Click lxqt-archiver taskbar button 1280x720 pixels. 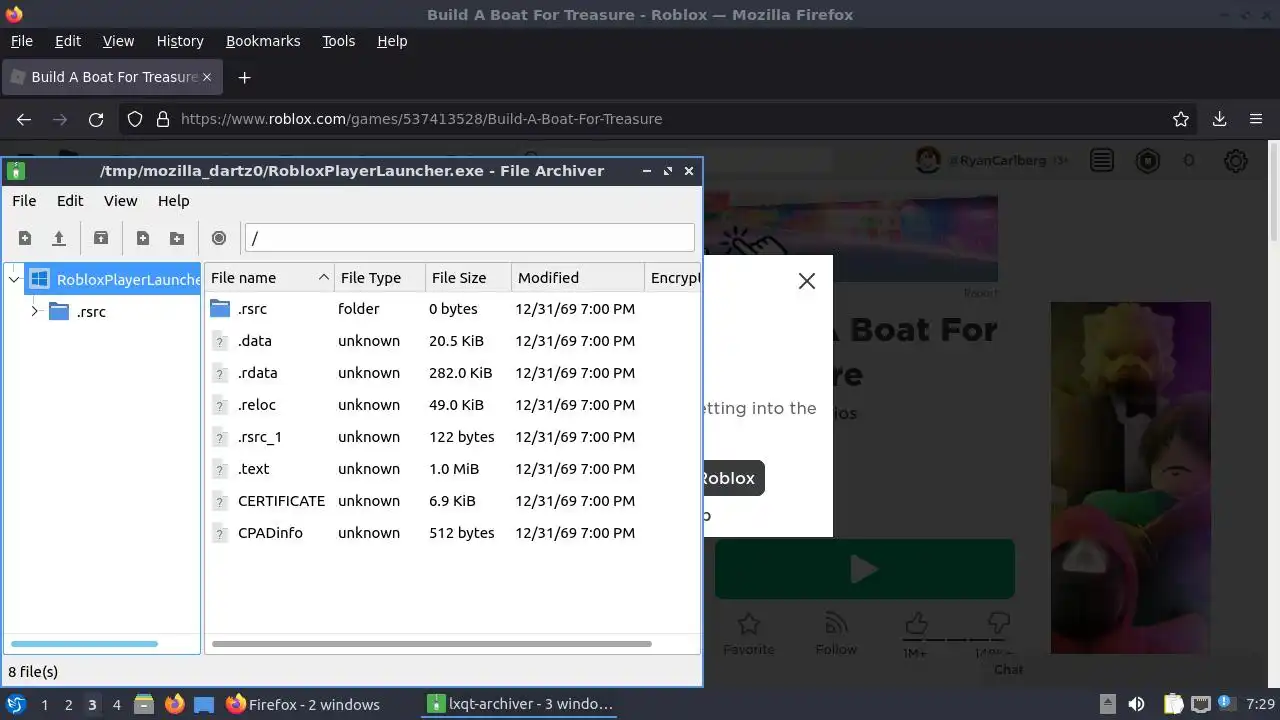tap(520, 704)
